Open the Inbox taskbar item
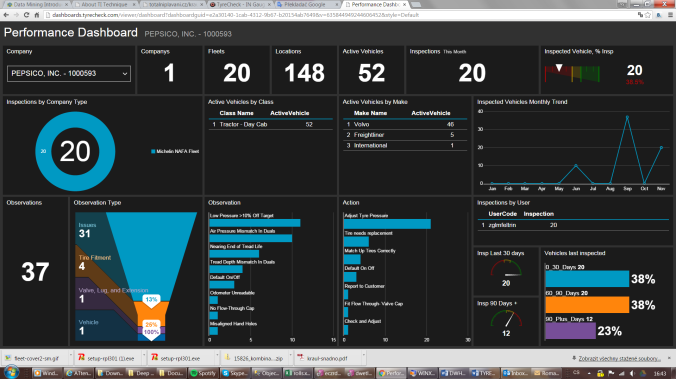The width and height of the screenshot is (676, 379). coord(515,373)
